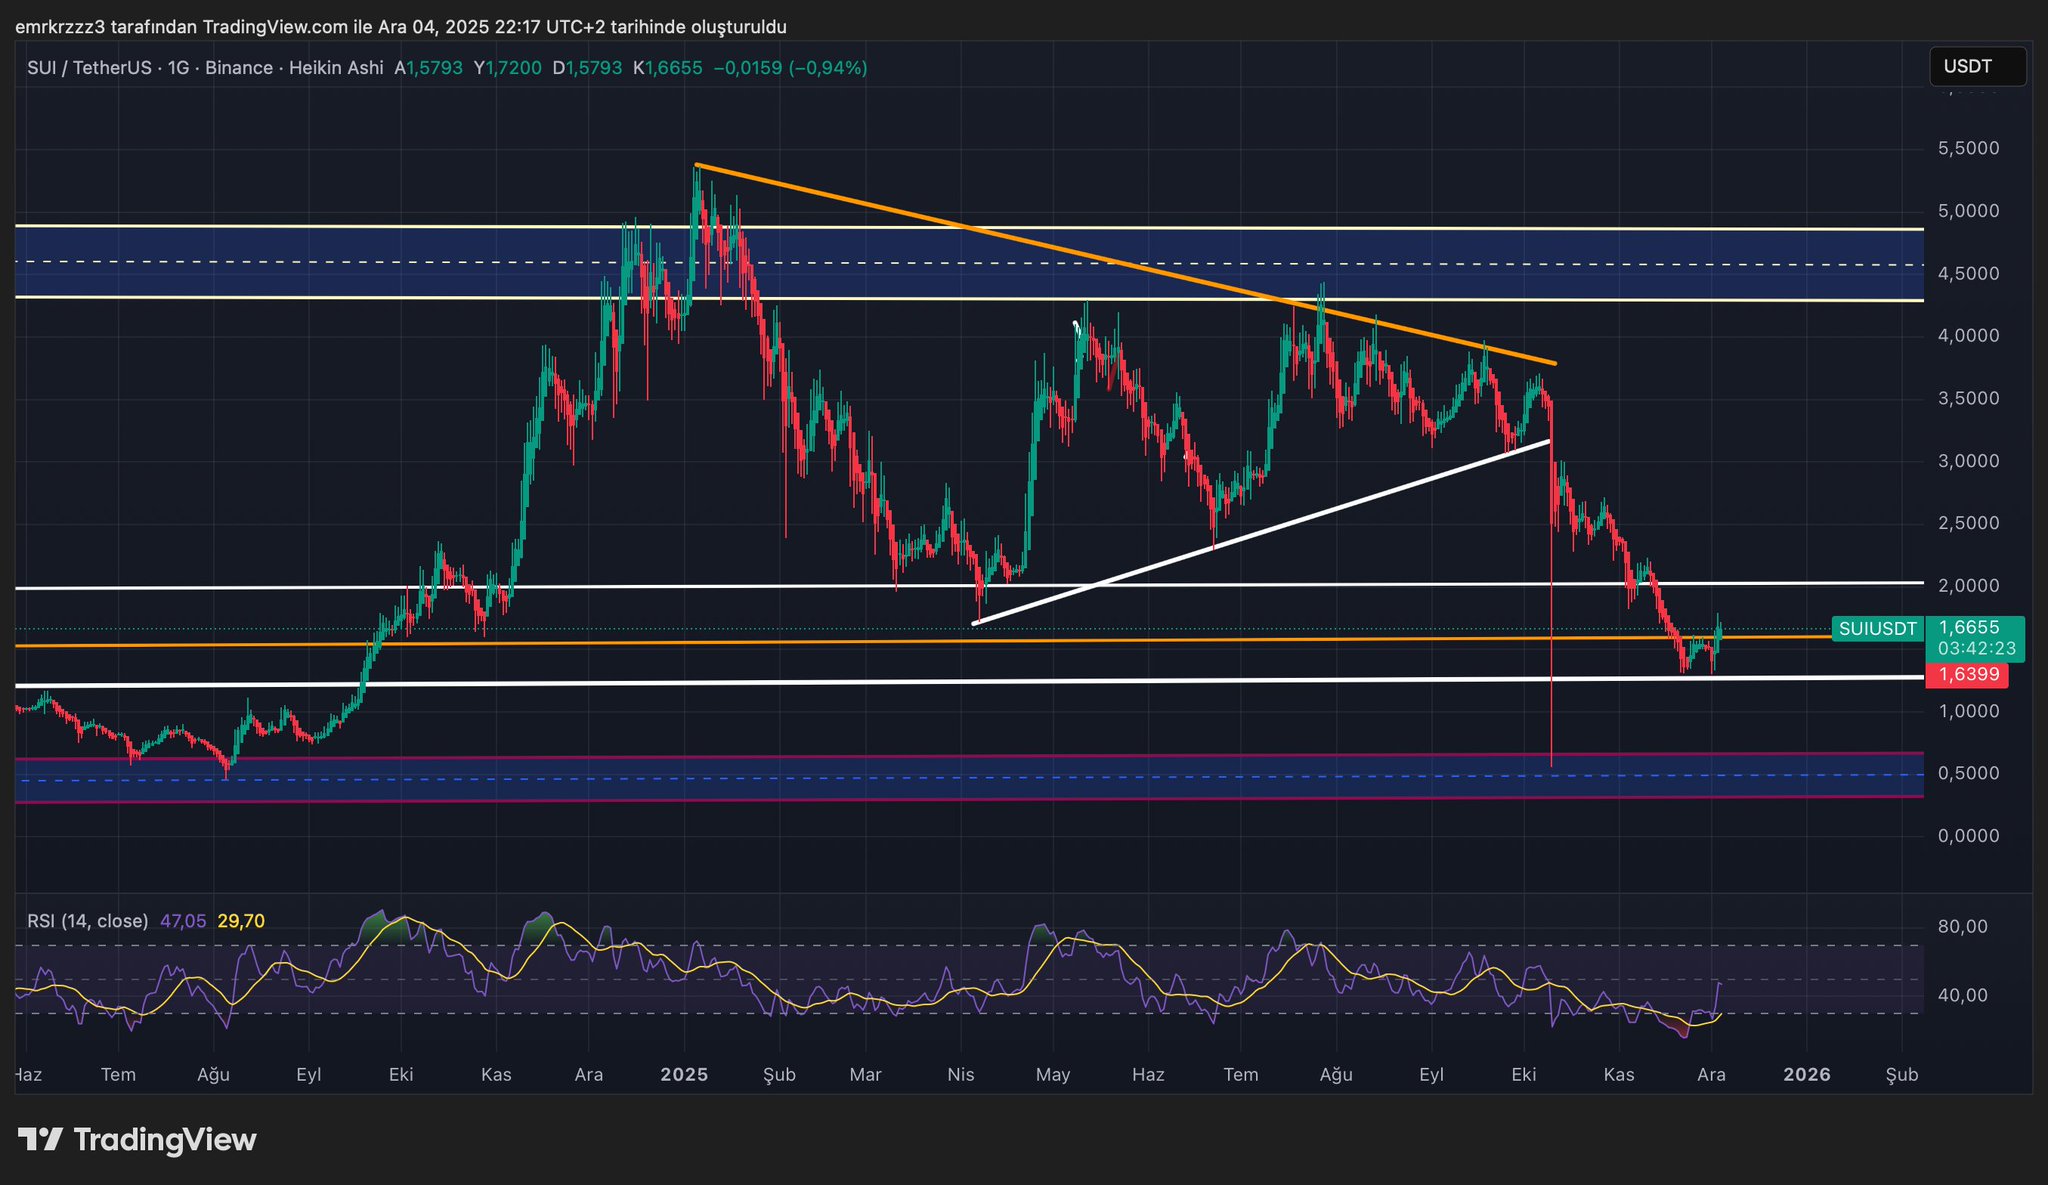Click the 1G interval text in header
The width and height of the screenshot is (2048, 1185).
coord(178,68)
